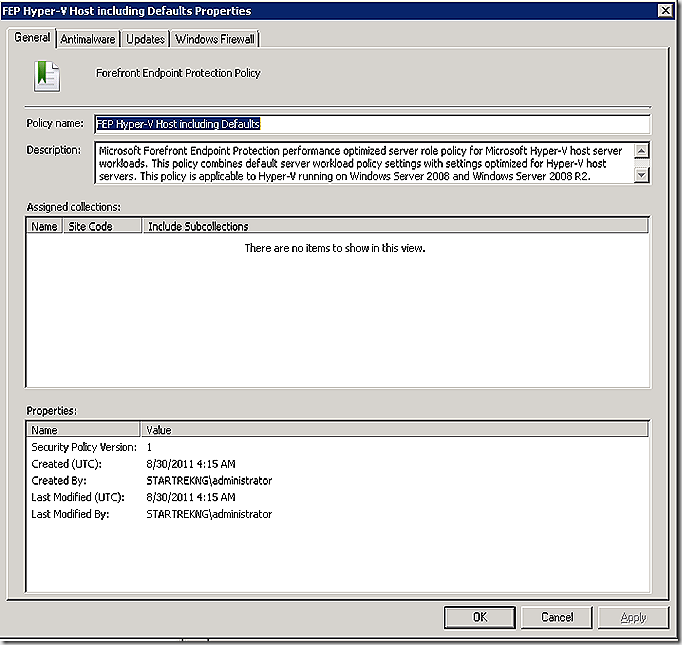Image resolution: width=682 pixels, height=645 pixels.
Task: Click the Forefront Endpoint Protection policy icon
Action: (47, 77)
